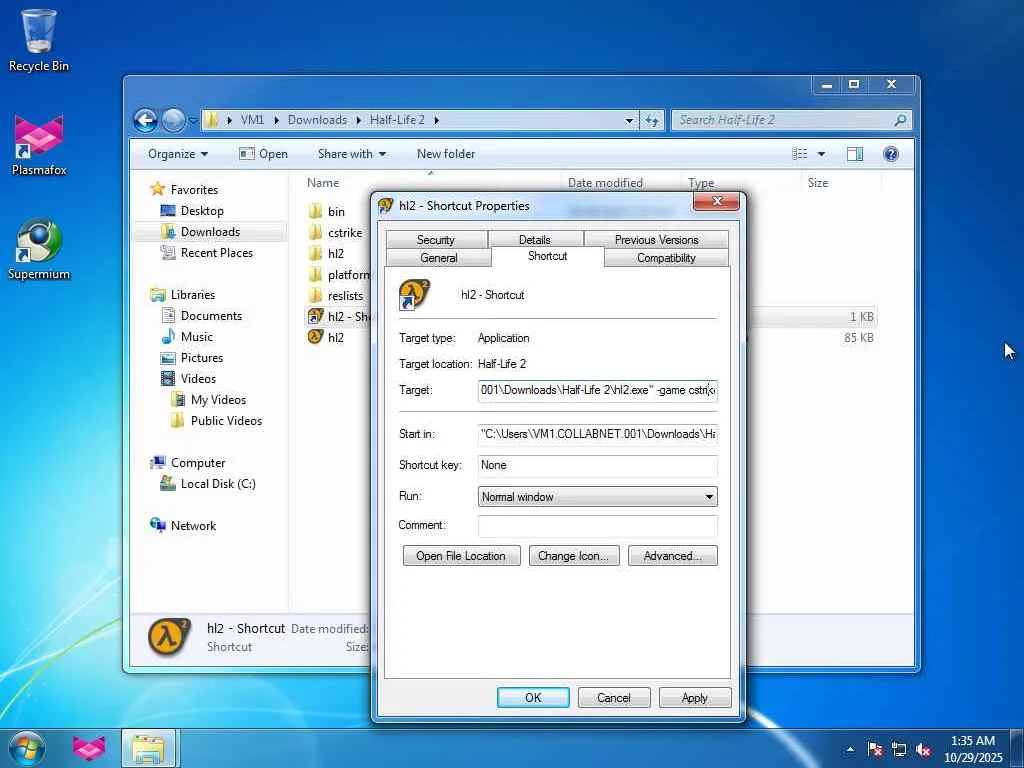Confirm with the OK button
1024x768 pixels.
pyautogui.click(x=533, y=697)
